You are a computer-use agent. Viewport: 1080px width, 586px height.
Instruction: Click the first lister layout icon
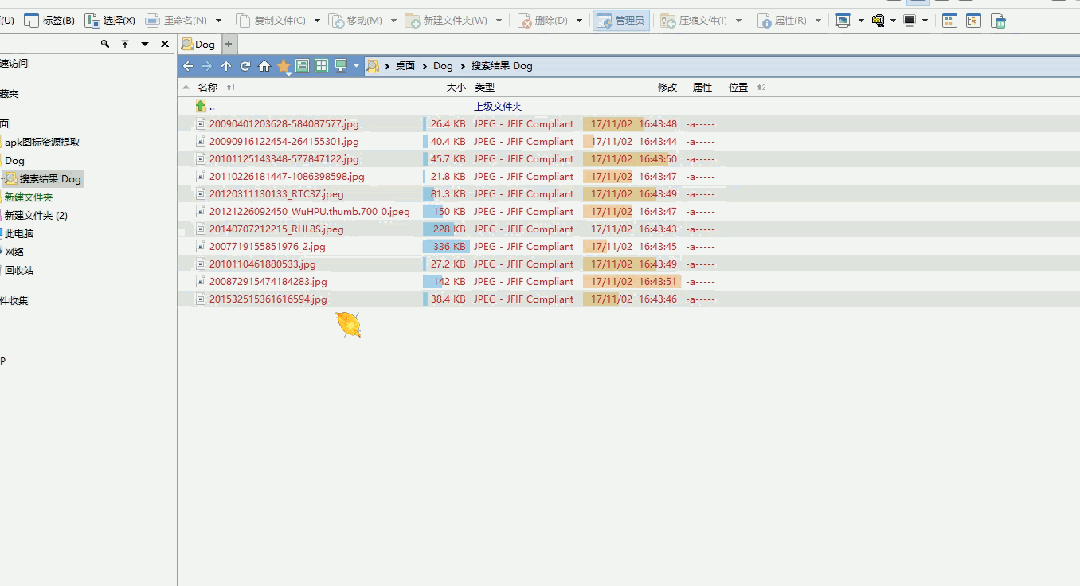pyautogui.click(x=949, y=21)
